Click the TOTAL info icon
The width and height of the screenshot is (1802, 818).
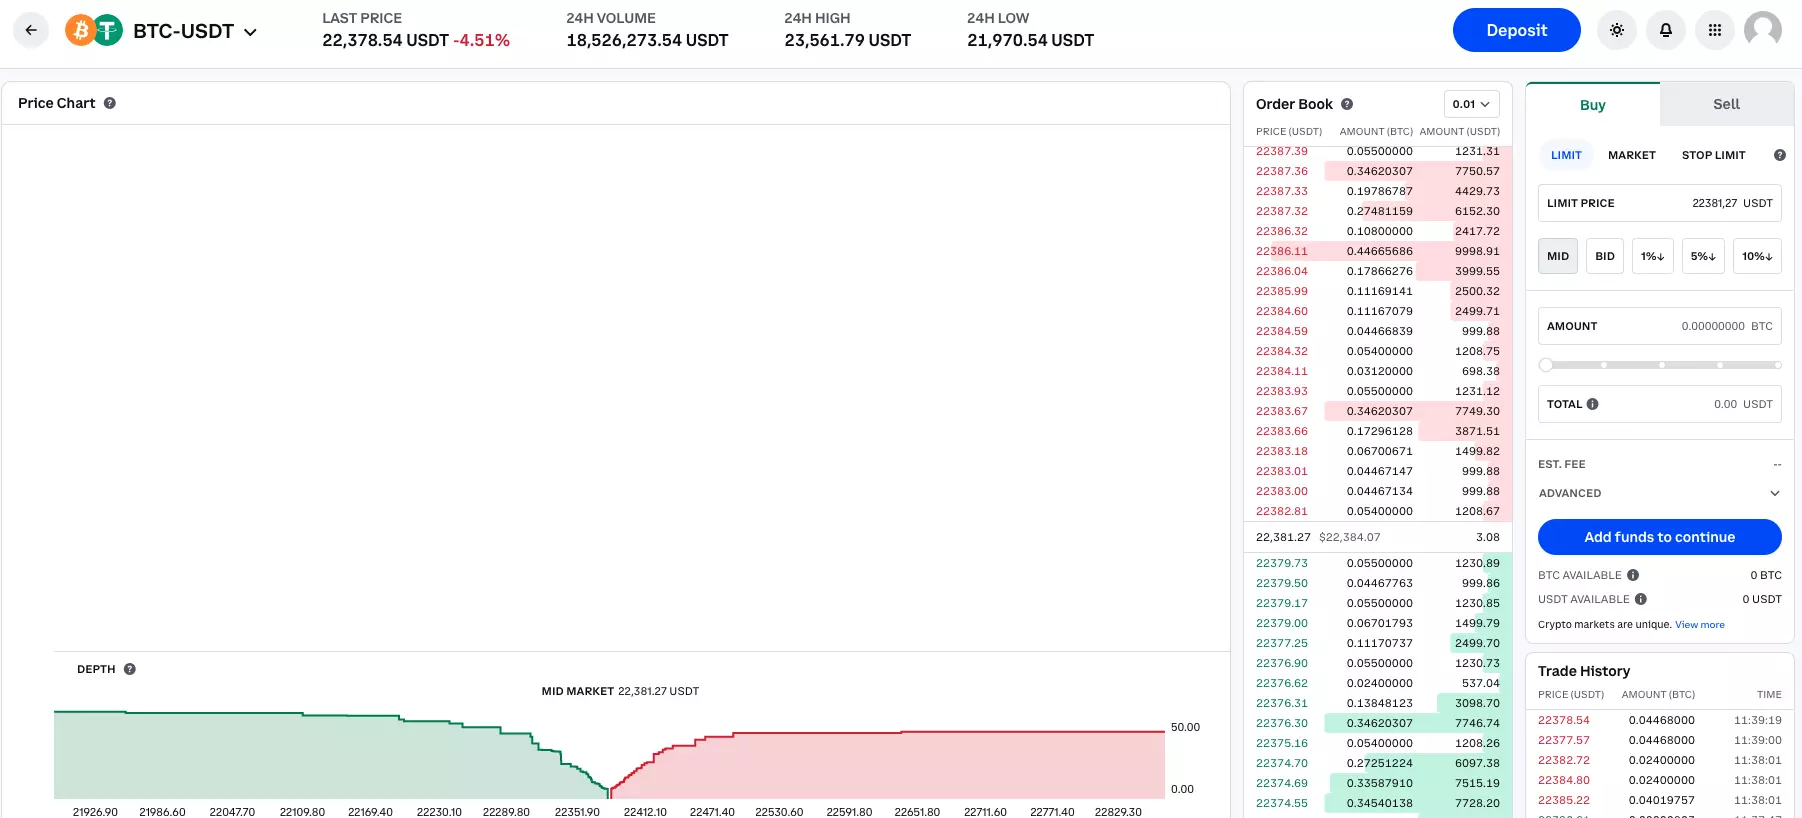[1593, 404]
